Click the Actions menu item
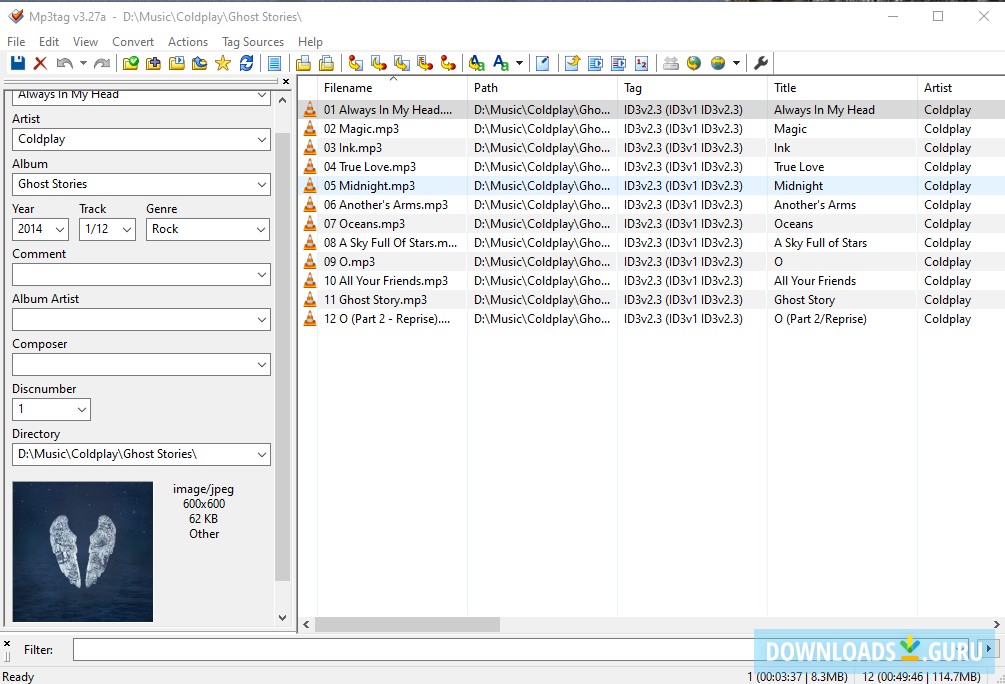The image size is (1005, 684). point(187,41)
